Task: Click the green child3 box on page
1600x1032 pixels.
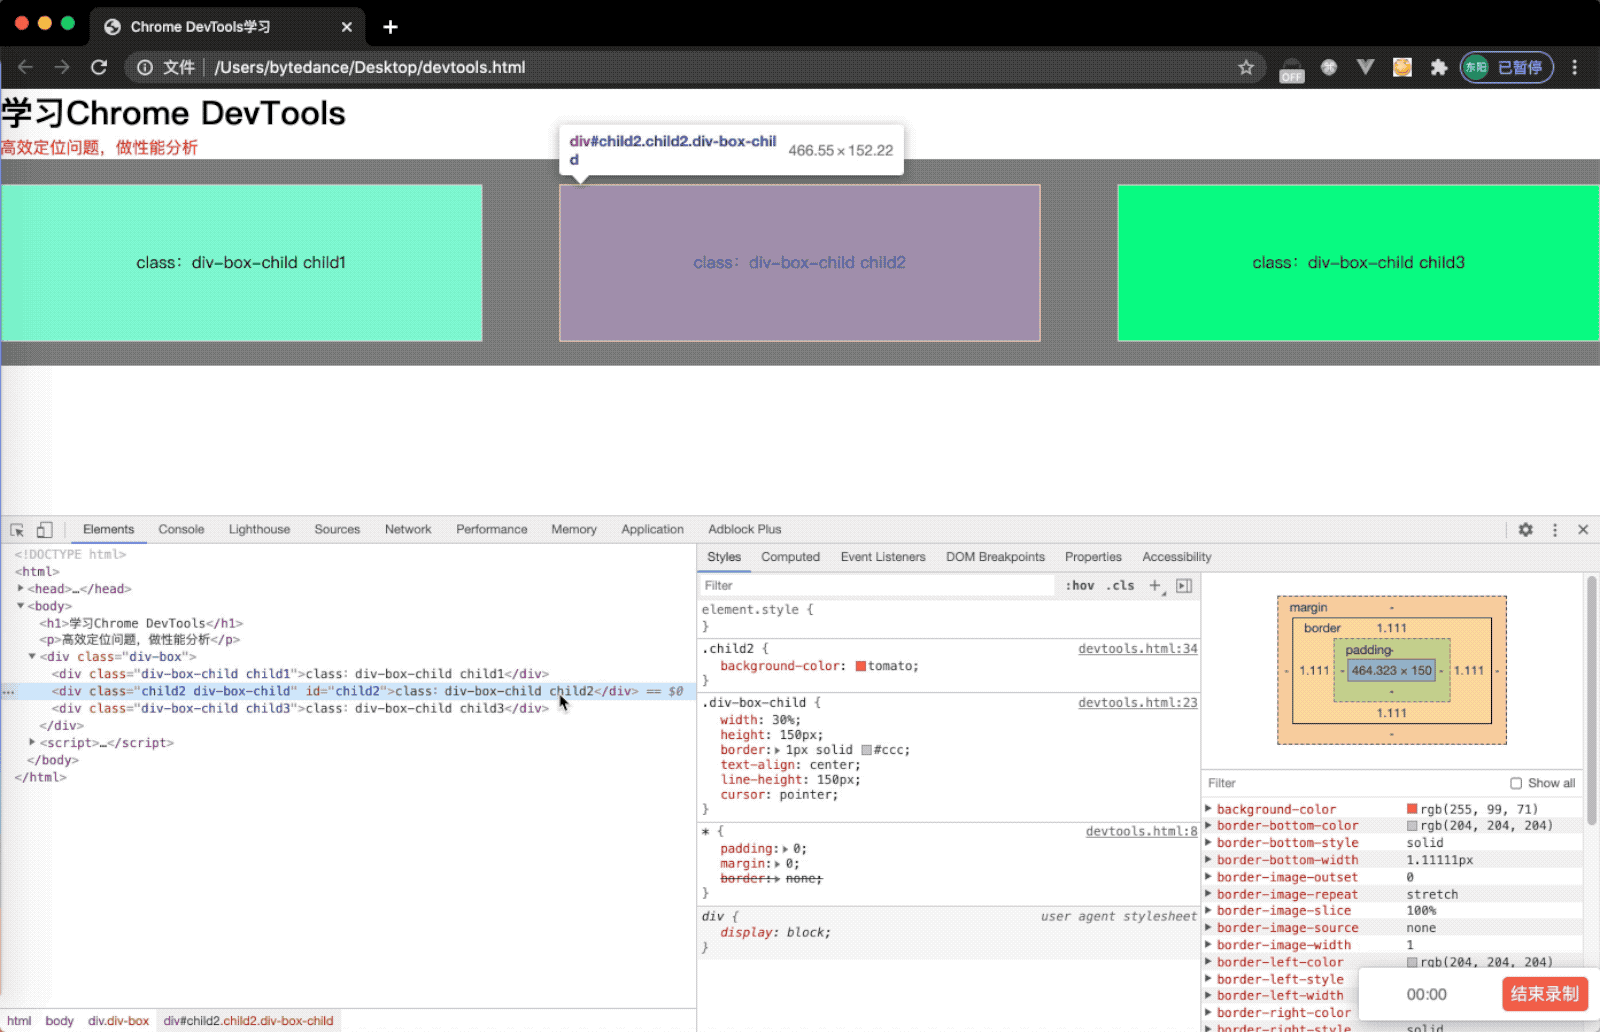Action: pos(1358,263)
